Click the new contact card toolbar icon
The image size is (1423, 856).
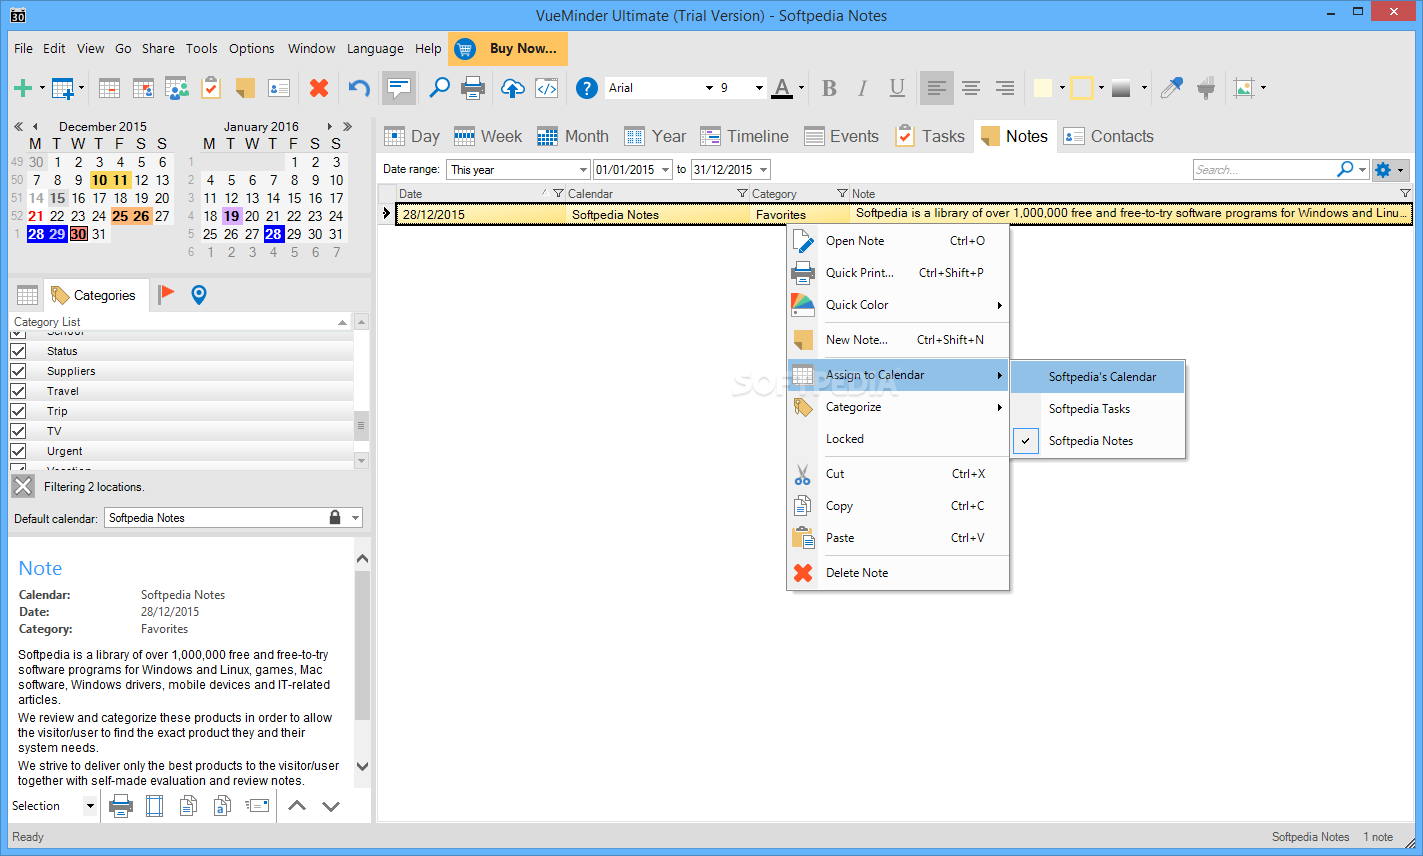pos(279,88)
